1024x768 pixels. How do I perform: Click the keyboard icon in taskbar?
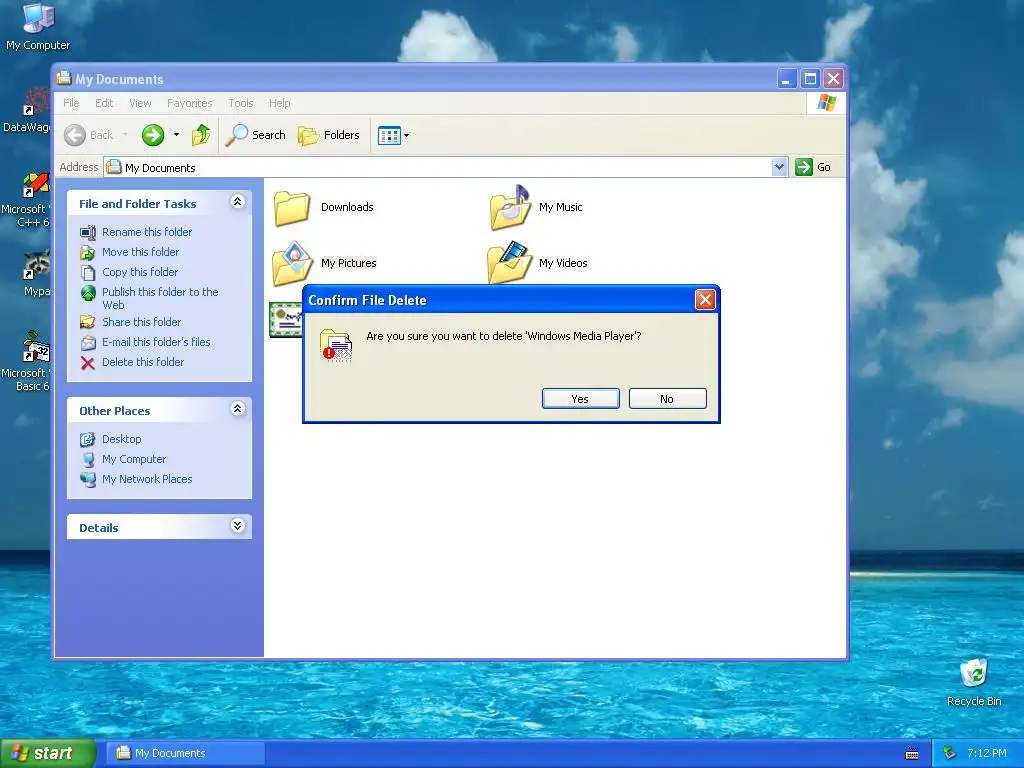[912, 754]
